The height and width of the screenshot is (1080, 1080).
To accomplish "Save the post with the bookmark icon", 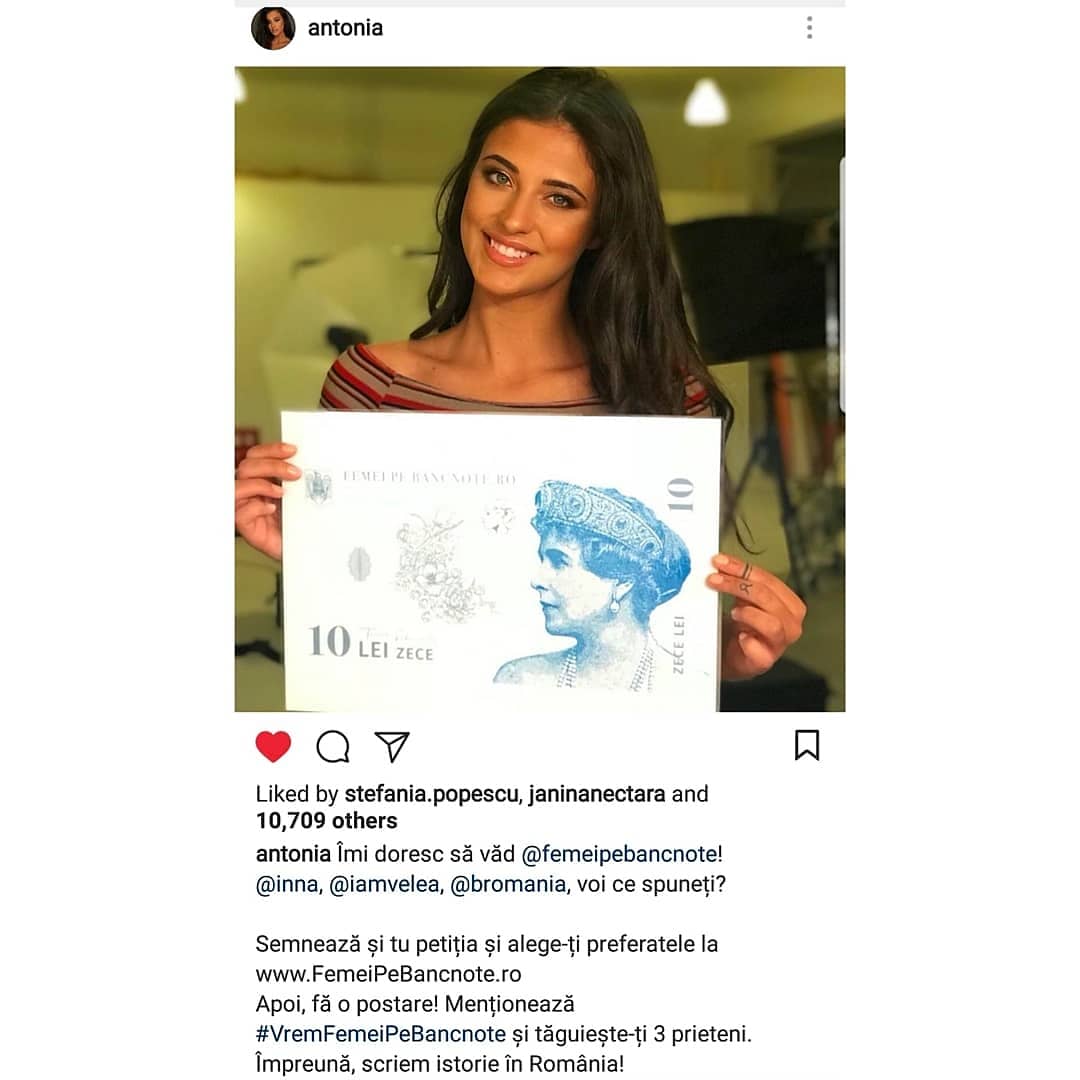I will click(807, 745).
